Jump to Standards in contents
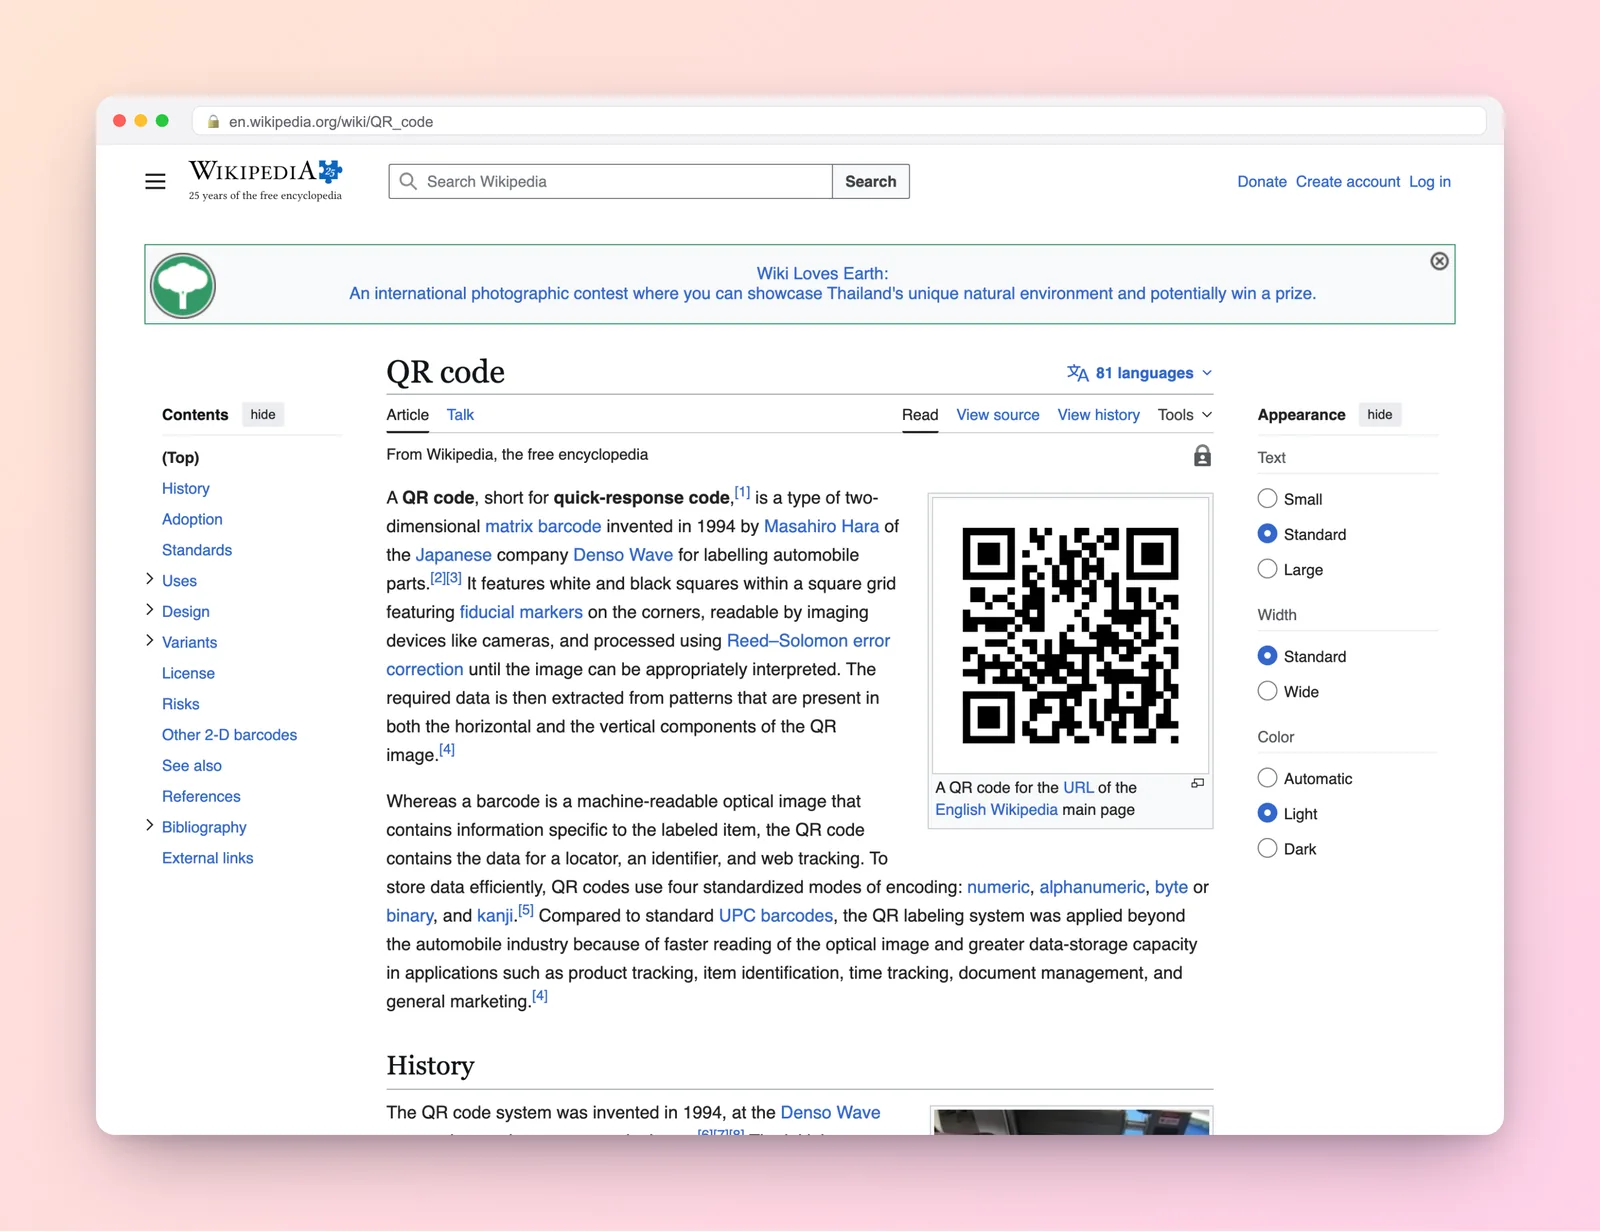Image resolution: width=1600 pixels, height=1232 pixels. coord(197,550)
